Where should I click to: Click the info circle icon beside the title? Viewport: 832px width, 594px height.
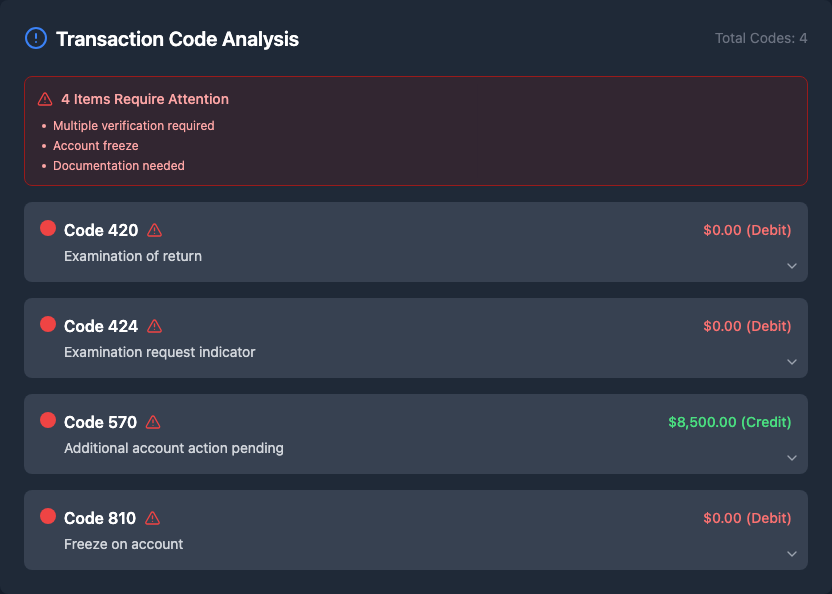click(x=36, y=39)
